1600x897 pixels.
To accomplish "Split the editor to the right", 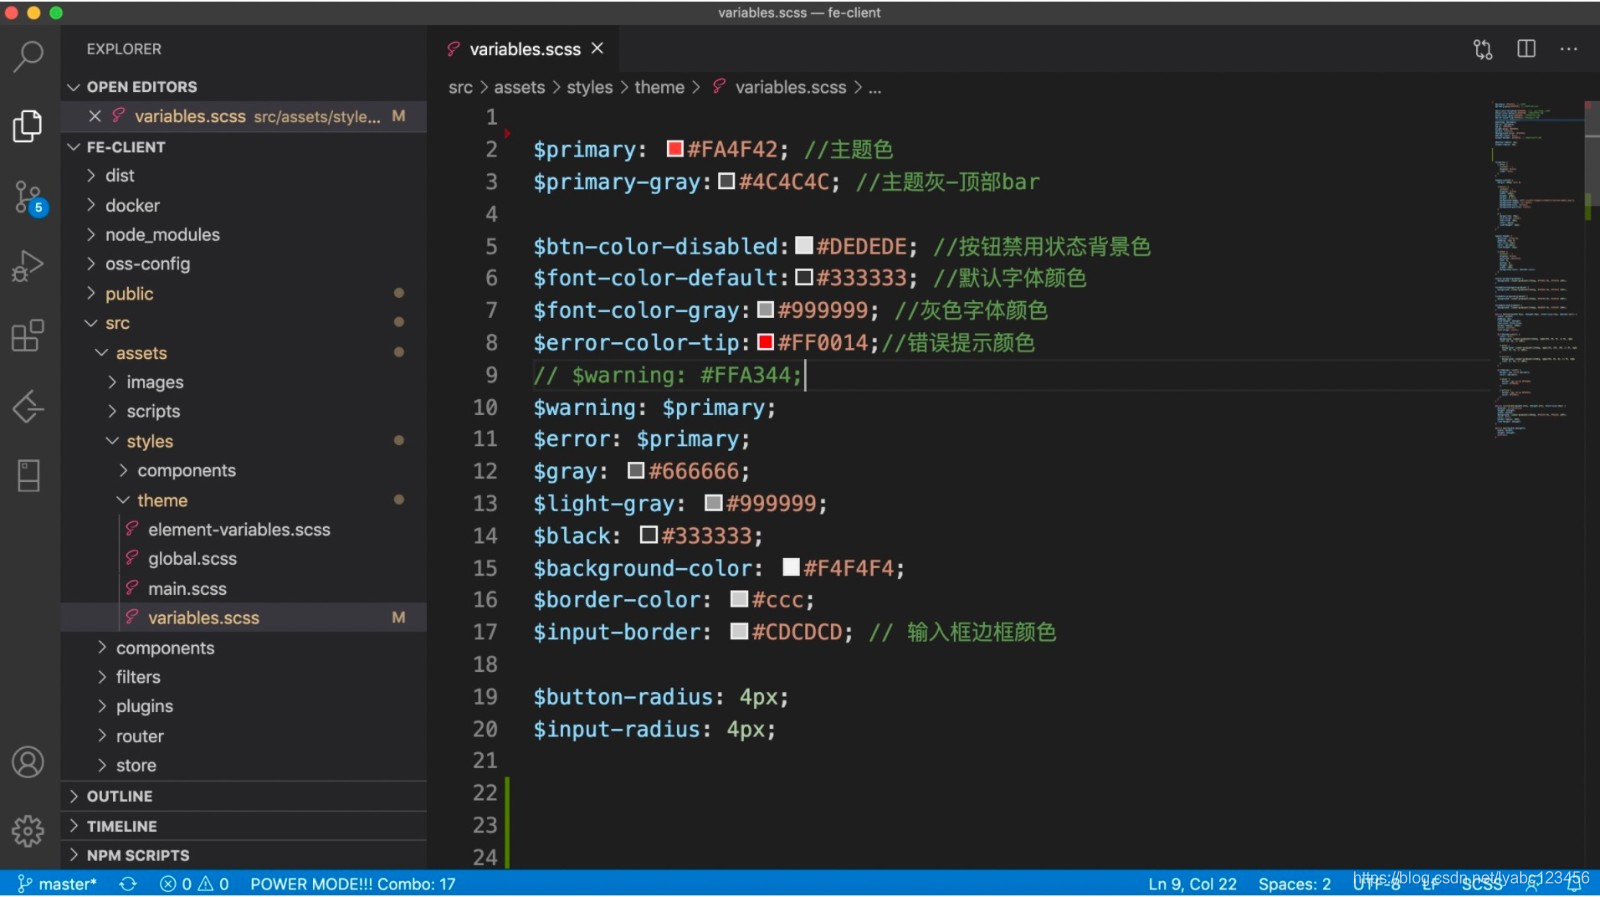I will 1526,49.
